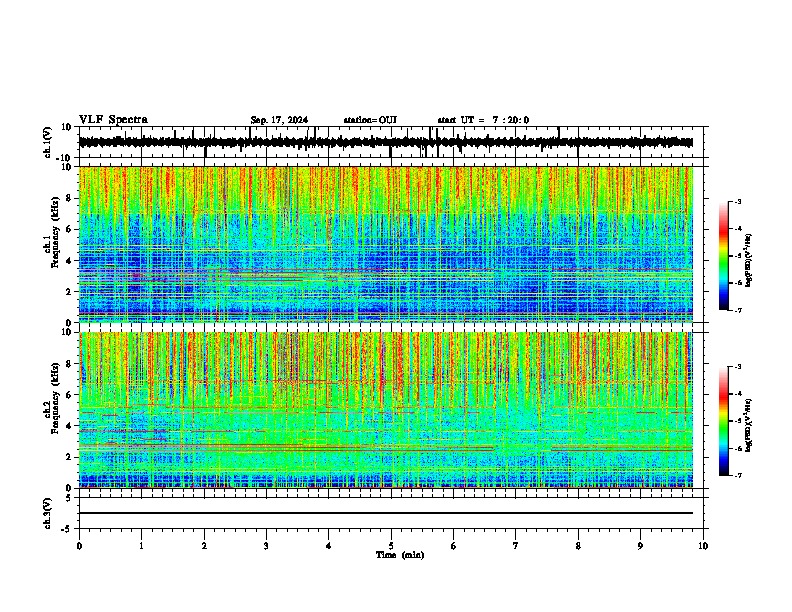This screenshot has height=612, width=792.
Task: Click the ch.2 colorbar log(PSD) unit label
Action: 748,425
